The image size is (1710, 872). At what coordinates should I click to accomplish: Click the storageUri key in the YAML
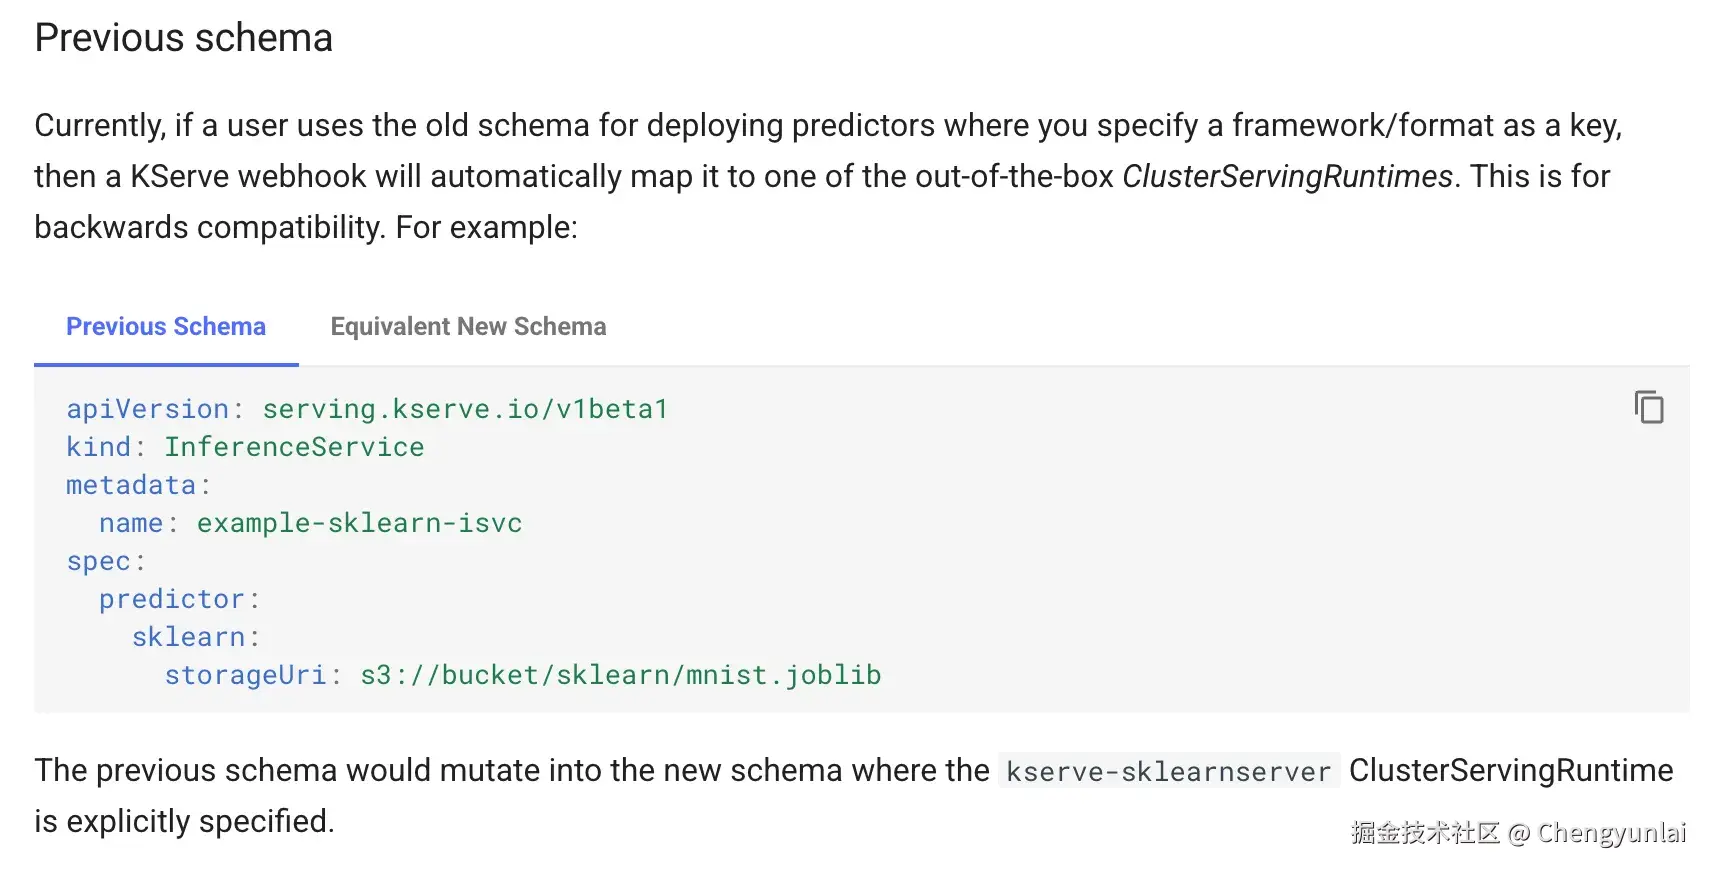(x=246, y=675)
